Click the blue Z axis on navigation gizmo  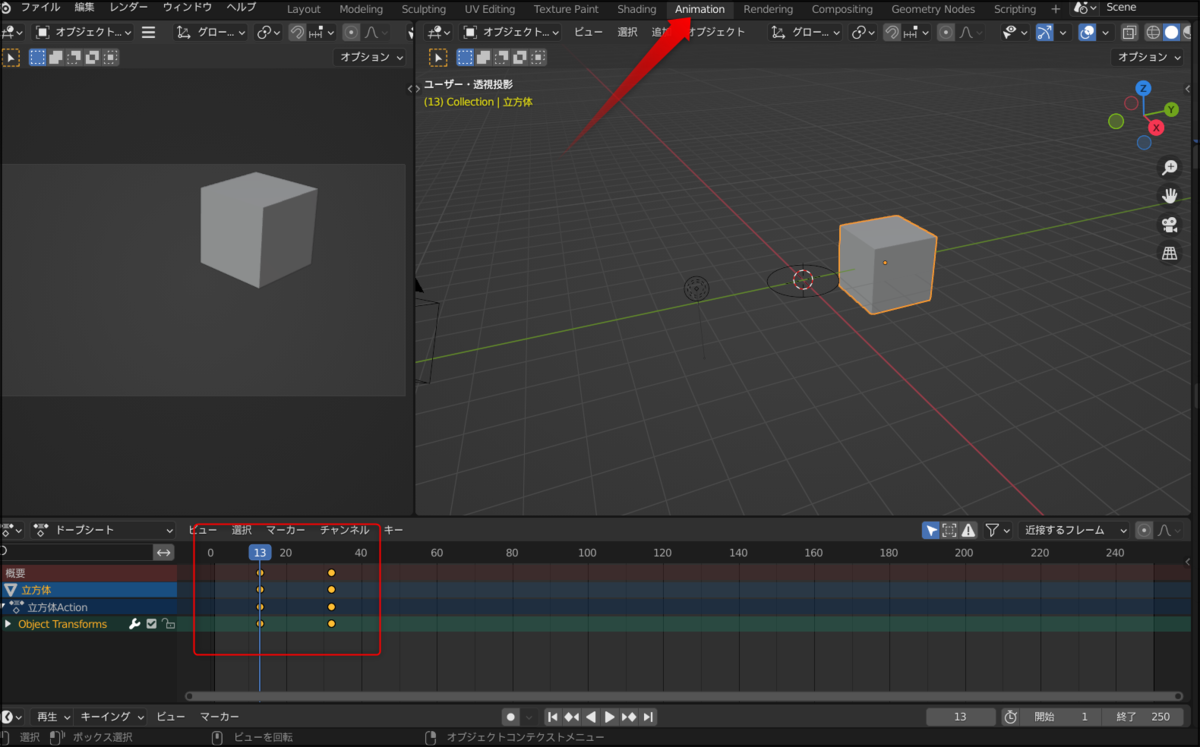point(1143,88)
